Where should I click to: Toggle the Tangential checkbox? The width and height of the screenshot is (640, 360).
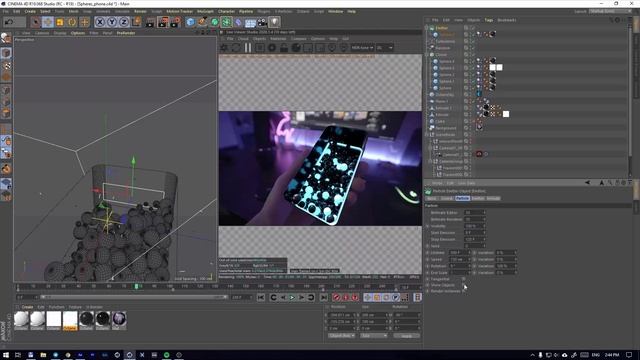point(464,279)
